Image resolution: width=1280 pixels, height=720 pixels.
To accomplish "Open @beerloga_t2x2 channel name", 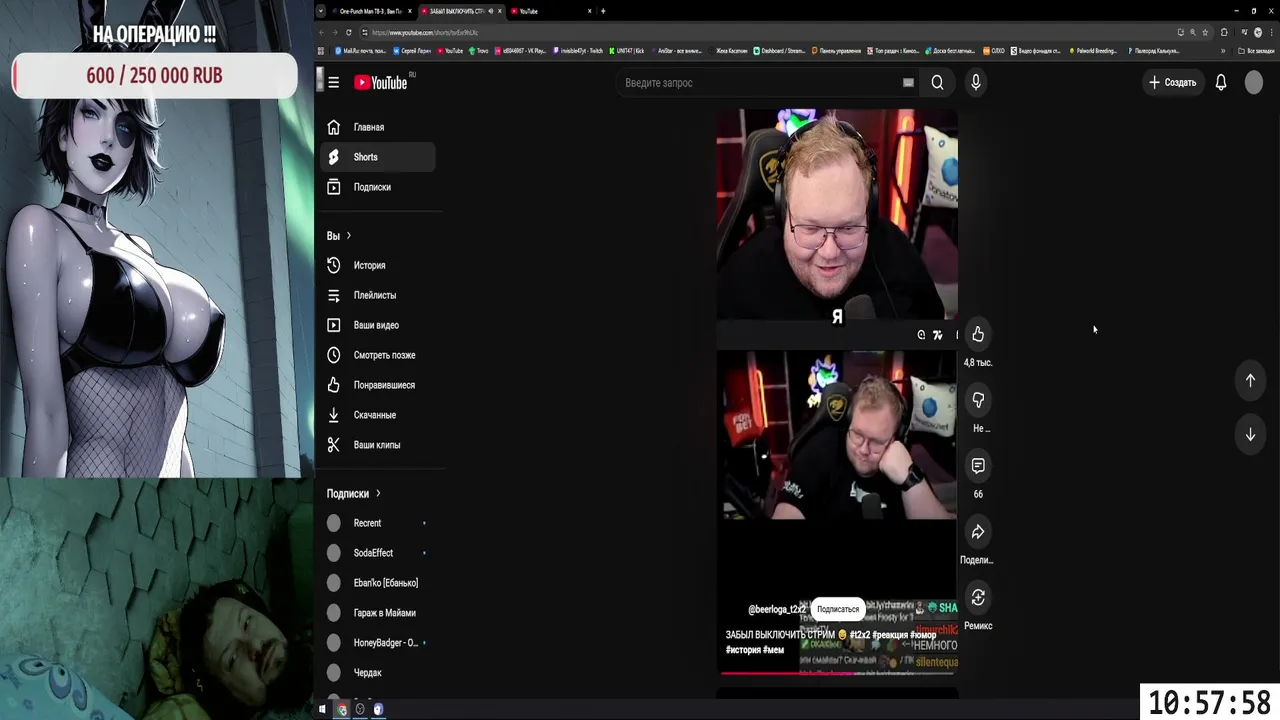I will (x=777, y=609).
